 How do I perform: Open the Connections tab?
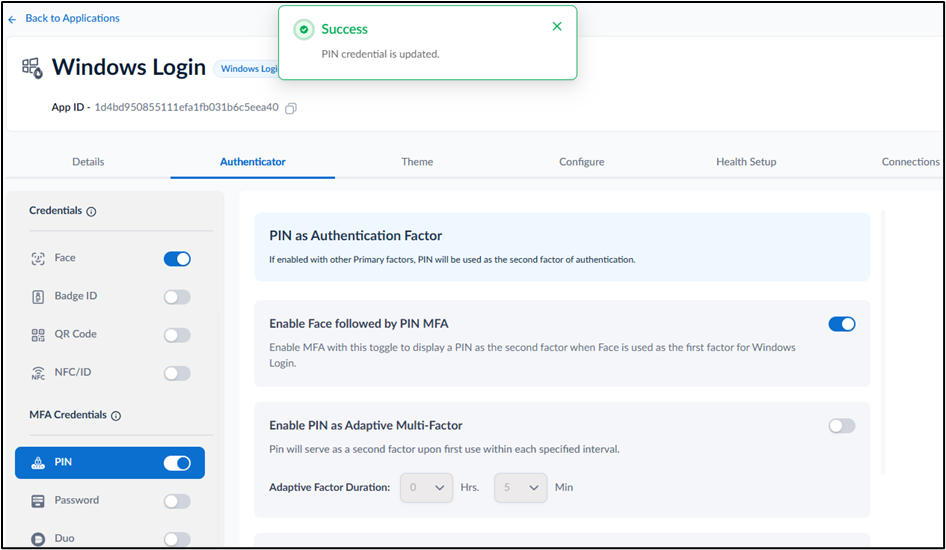910,162
